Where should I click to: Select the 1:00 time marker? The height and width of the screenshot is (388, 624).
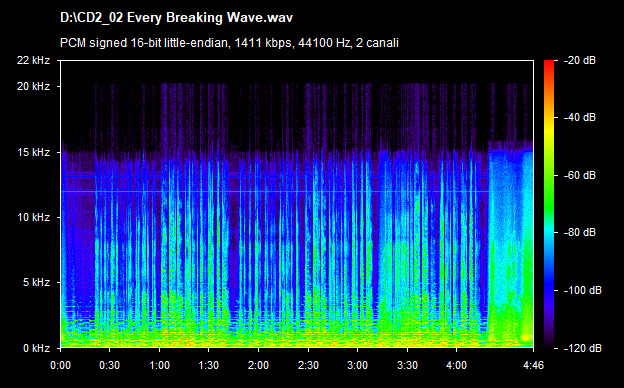160,365
